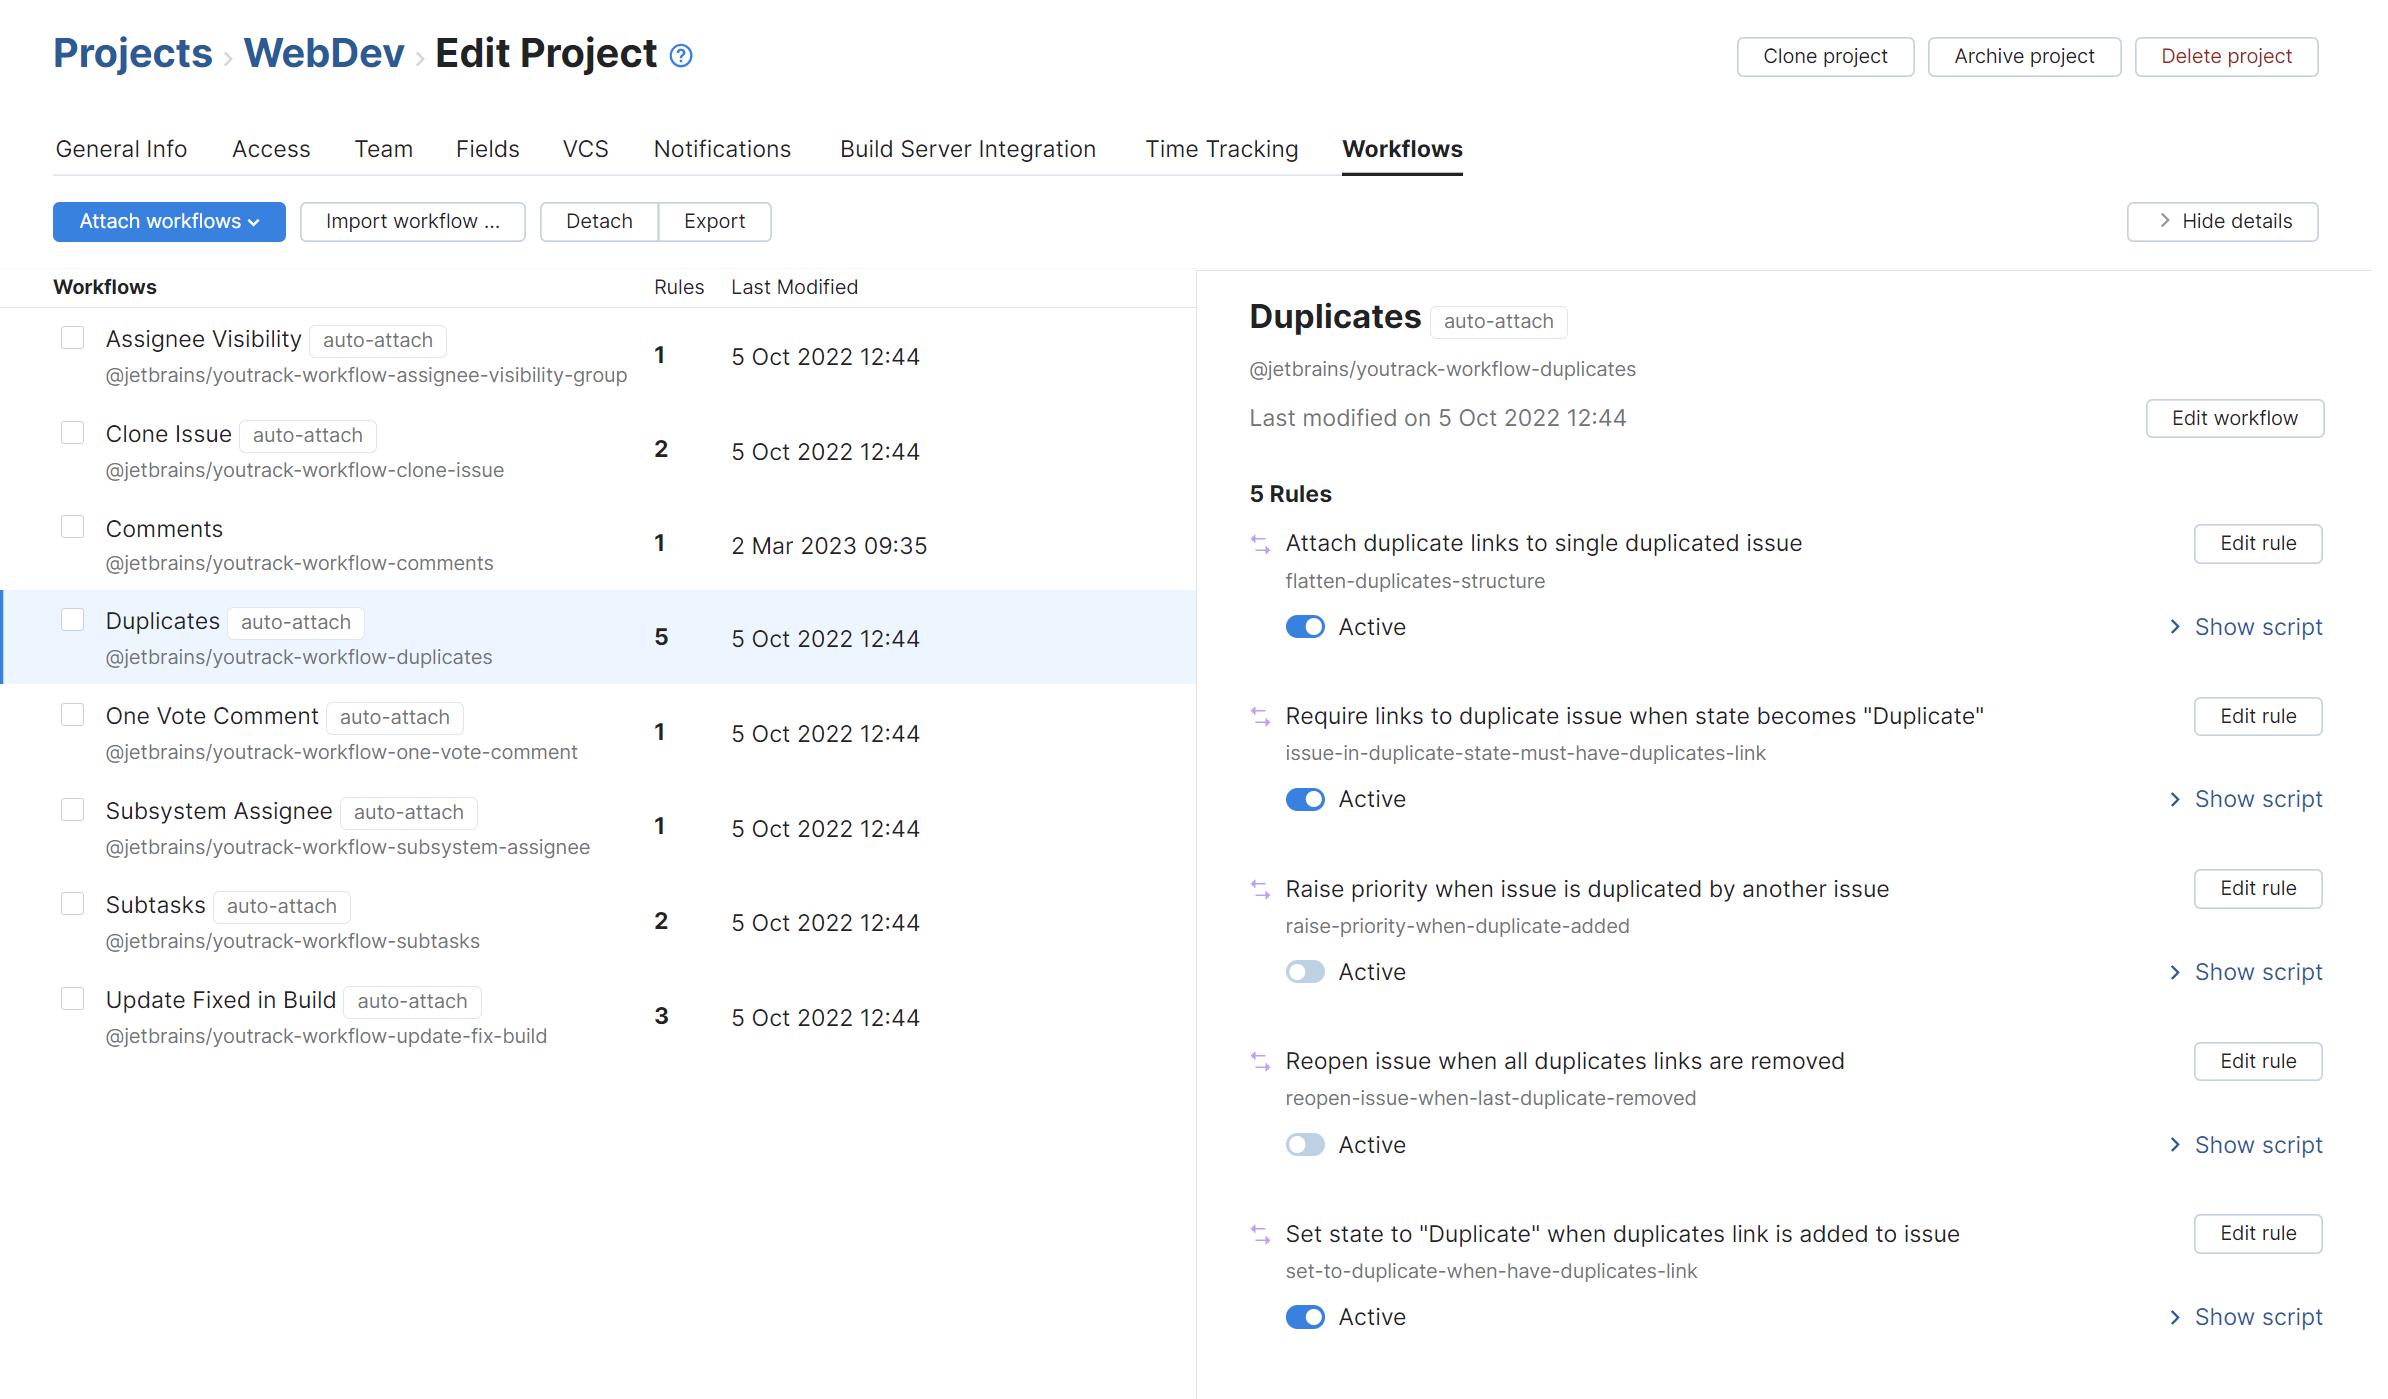Check the Assignee Visibility workflow checkbox
Viewport: 2388px width, 1399px height.
72,337
